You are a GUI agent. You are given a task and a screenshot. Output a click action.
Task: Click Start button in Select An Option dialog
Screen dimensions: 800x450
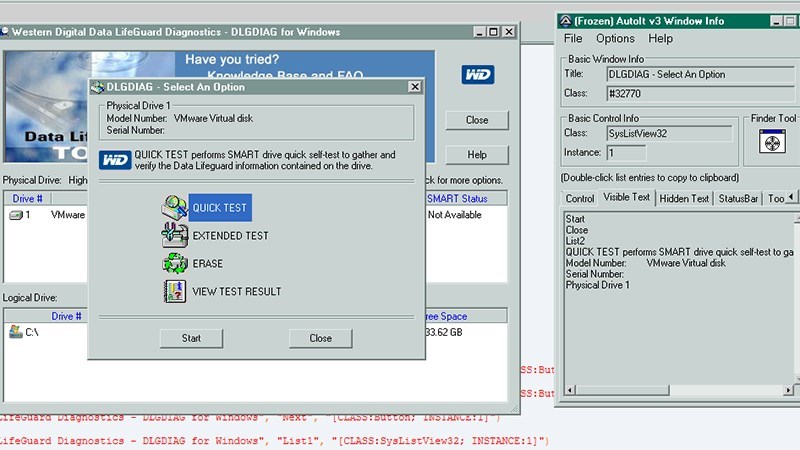(x=191, y=338)
